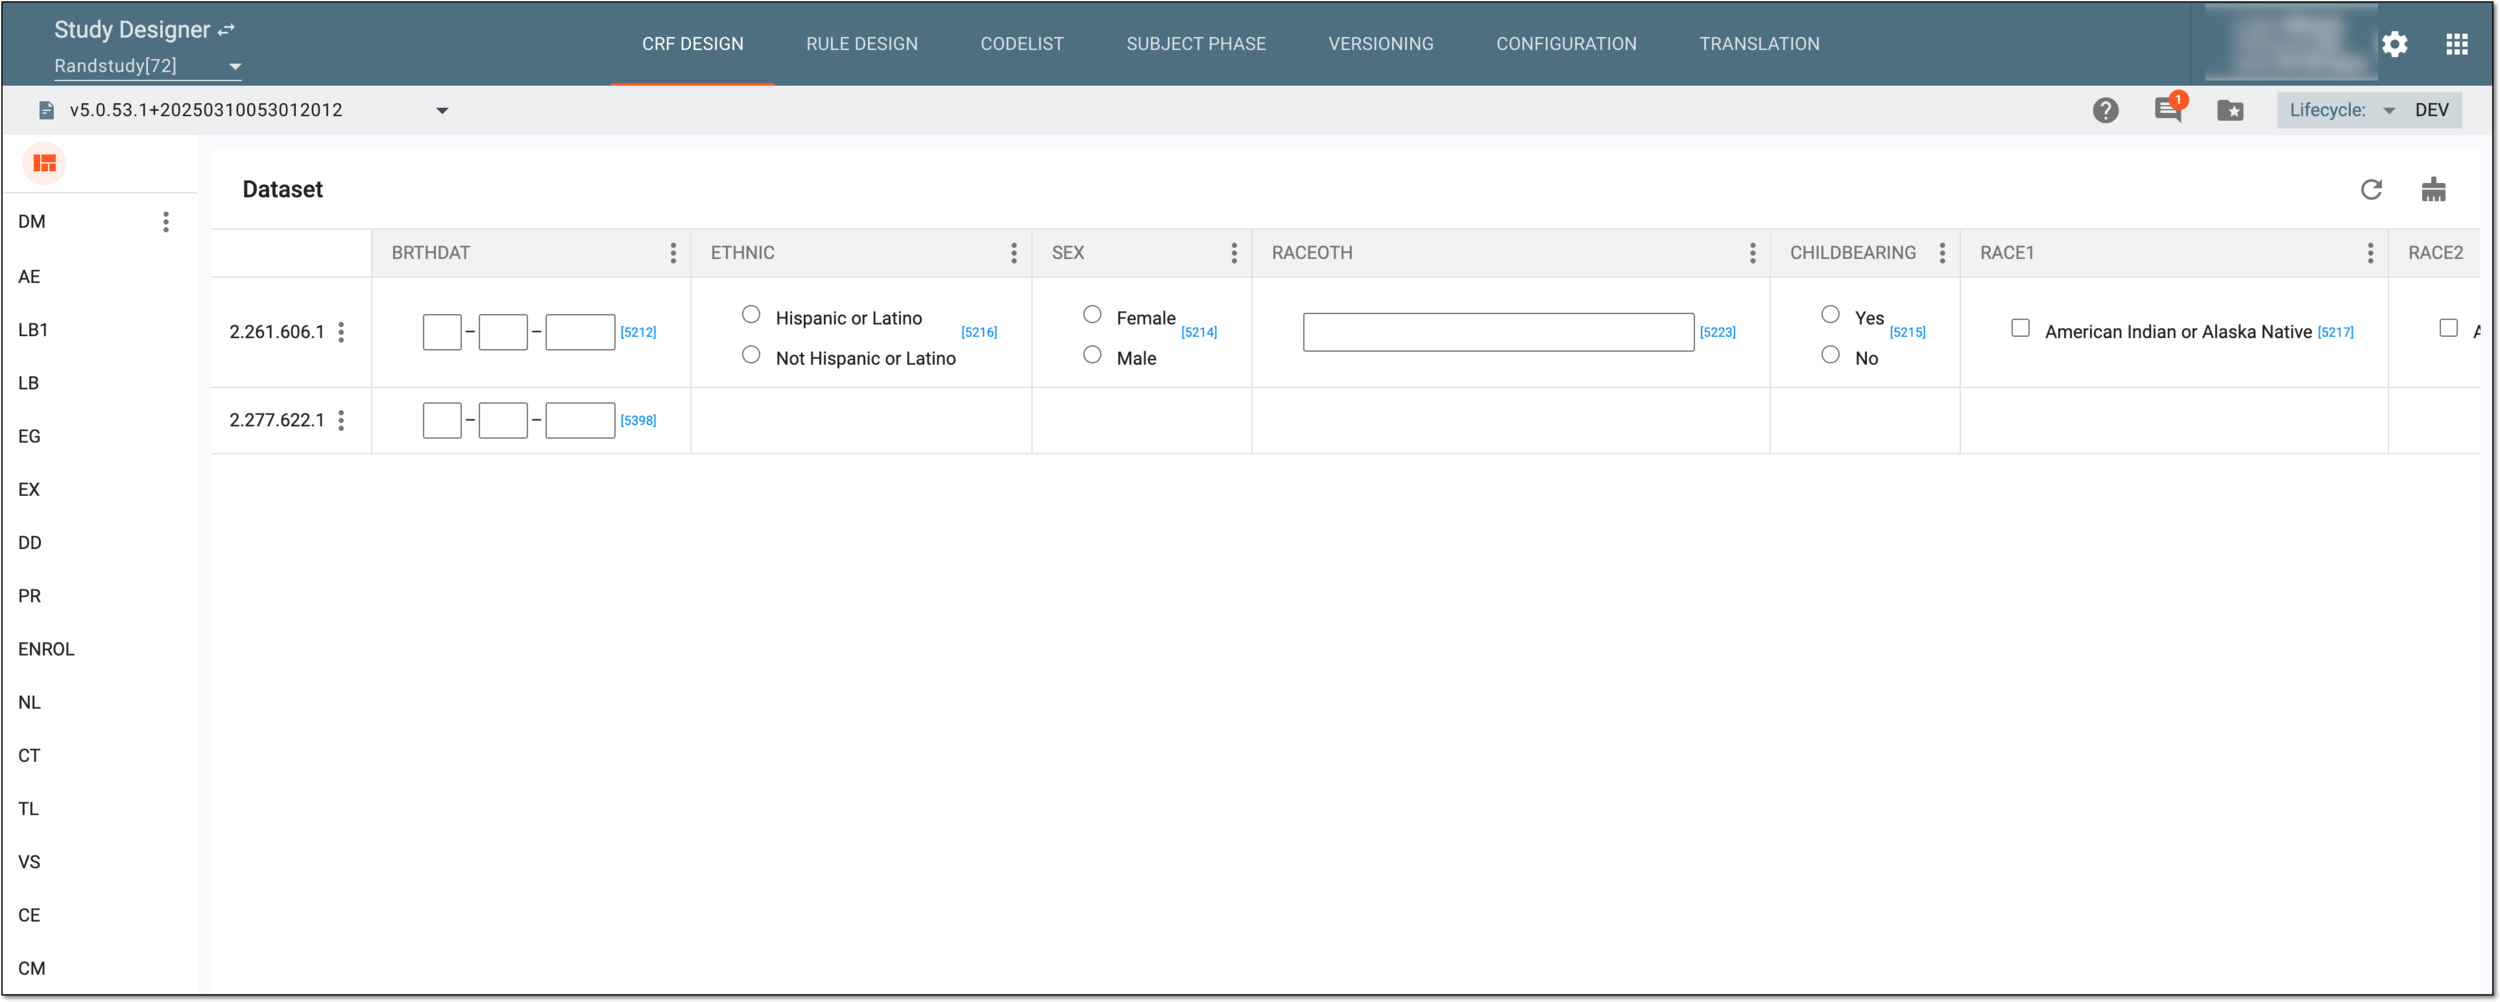Open CHILDBEARING column options menu
This screenshot has width=2500, height=1002.
[x=1943, y=253]
